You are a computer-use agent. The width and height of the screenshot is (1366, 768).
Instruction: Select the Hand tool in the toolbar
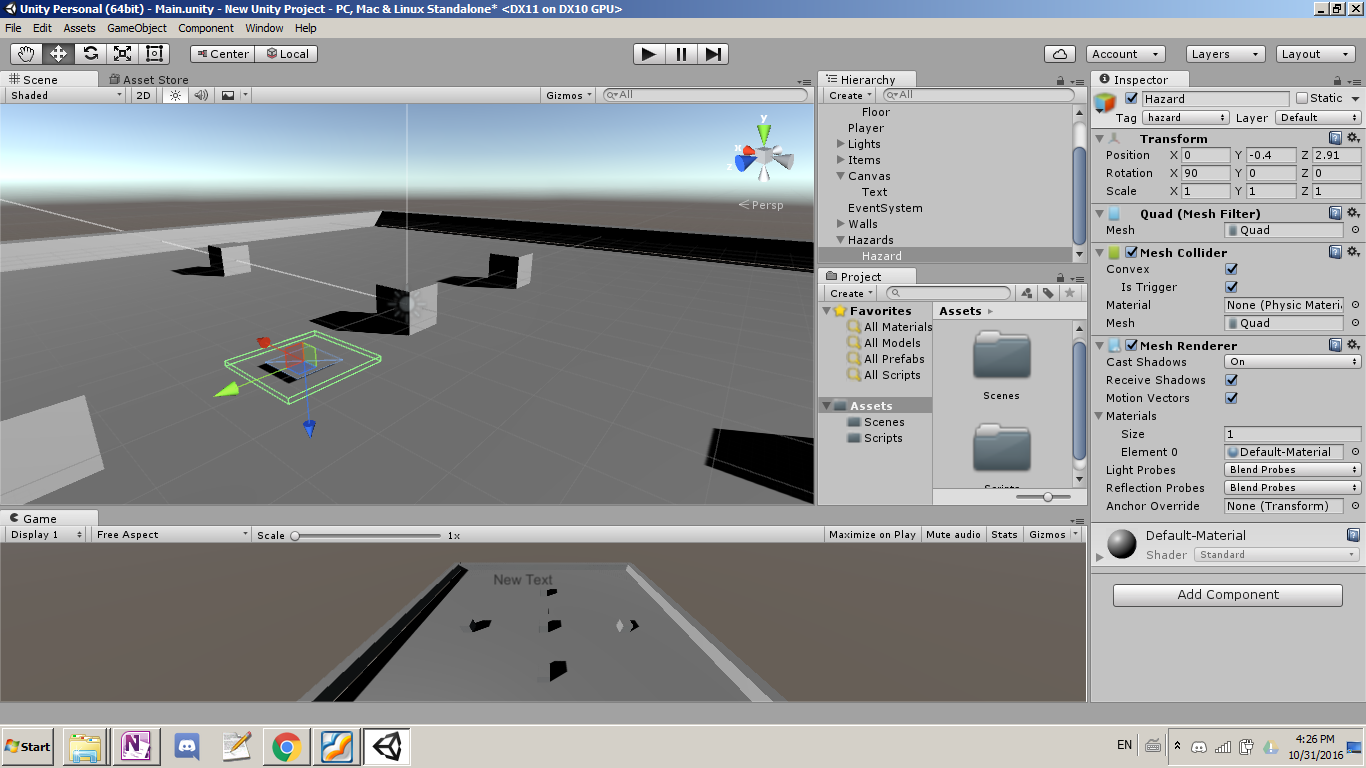coord(24,54)
